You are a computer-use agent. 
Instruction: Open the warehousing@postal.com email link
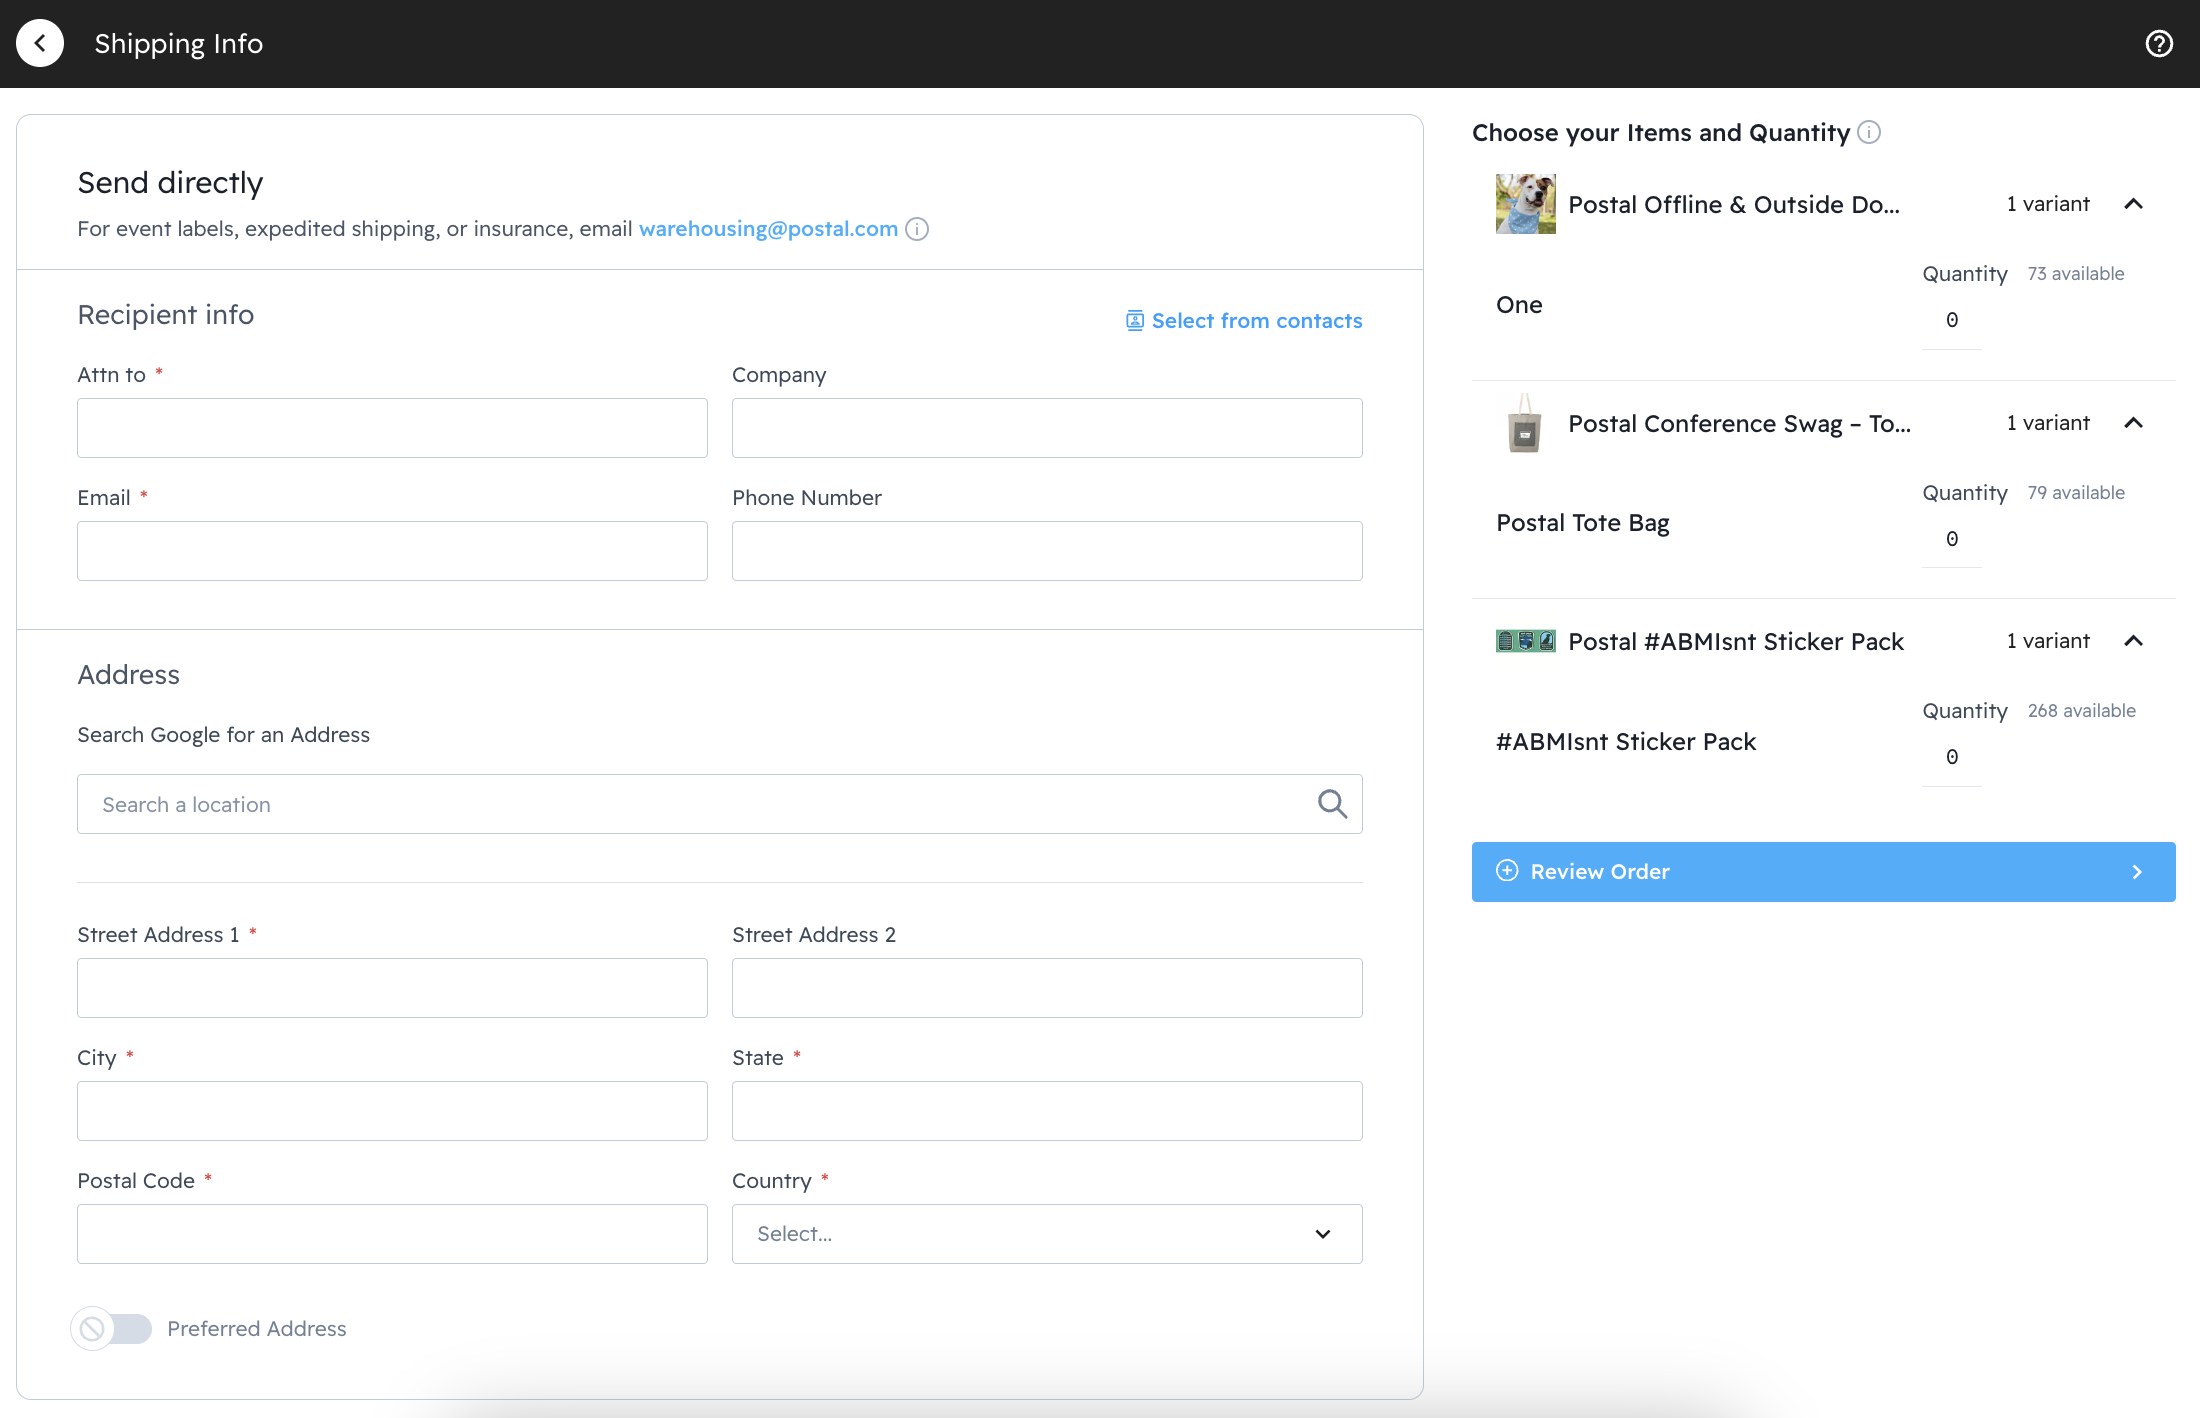768,229
